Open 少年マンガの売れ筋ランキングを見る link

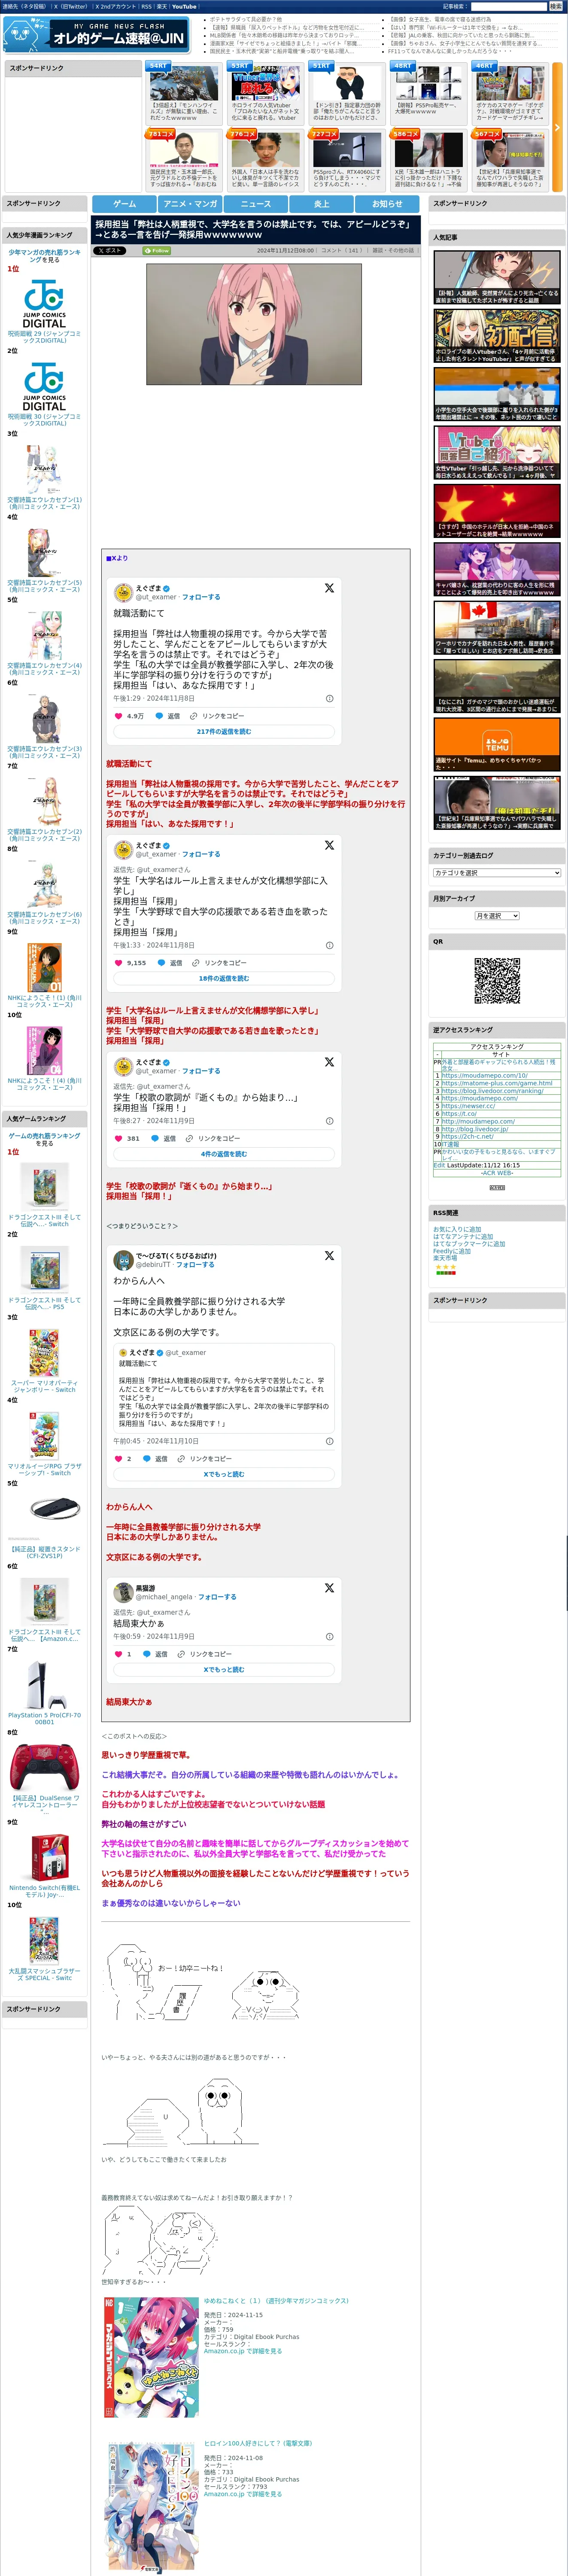44,256
